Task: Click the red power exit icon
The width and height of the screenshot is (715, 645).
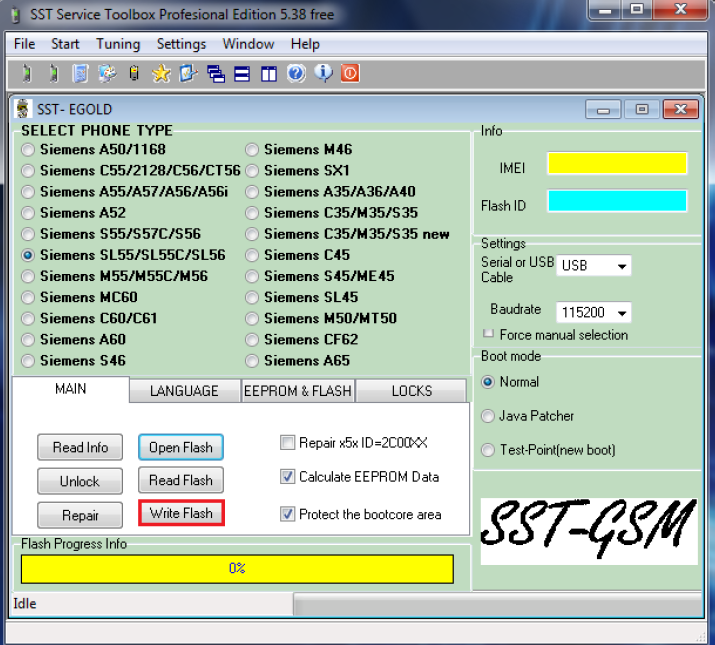Action: click(x=350, y=73)
